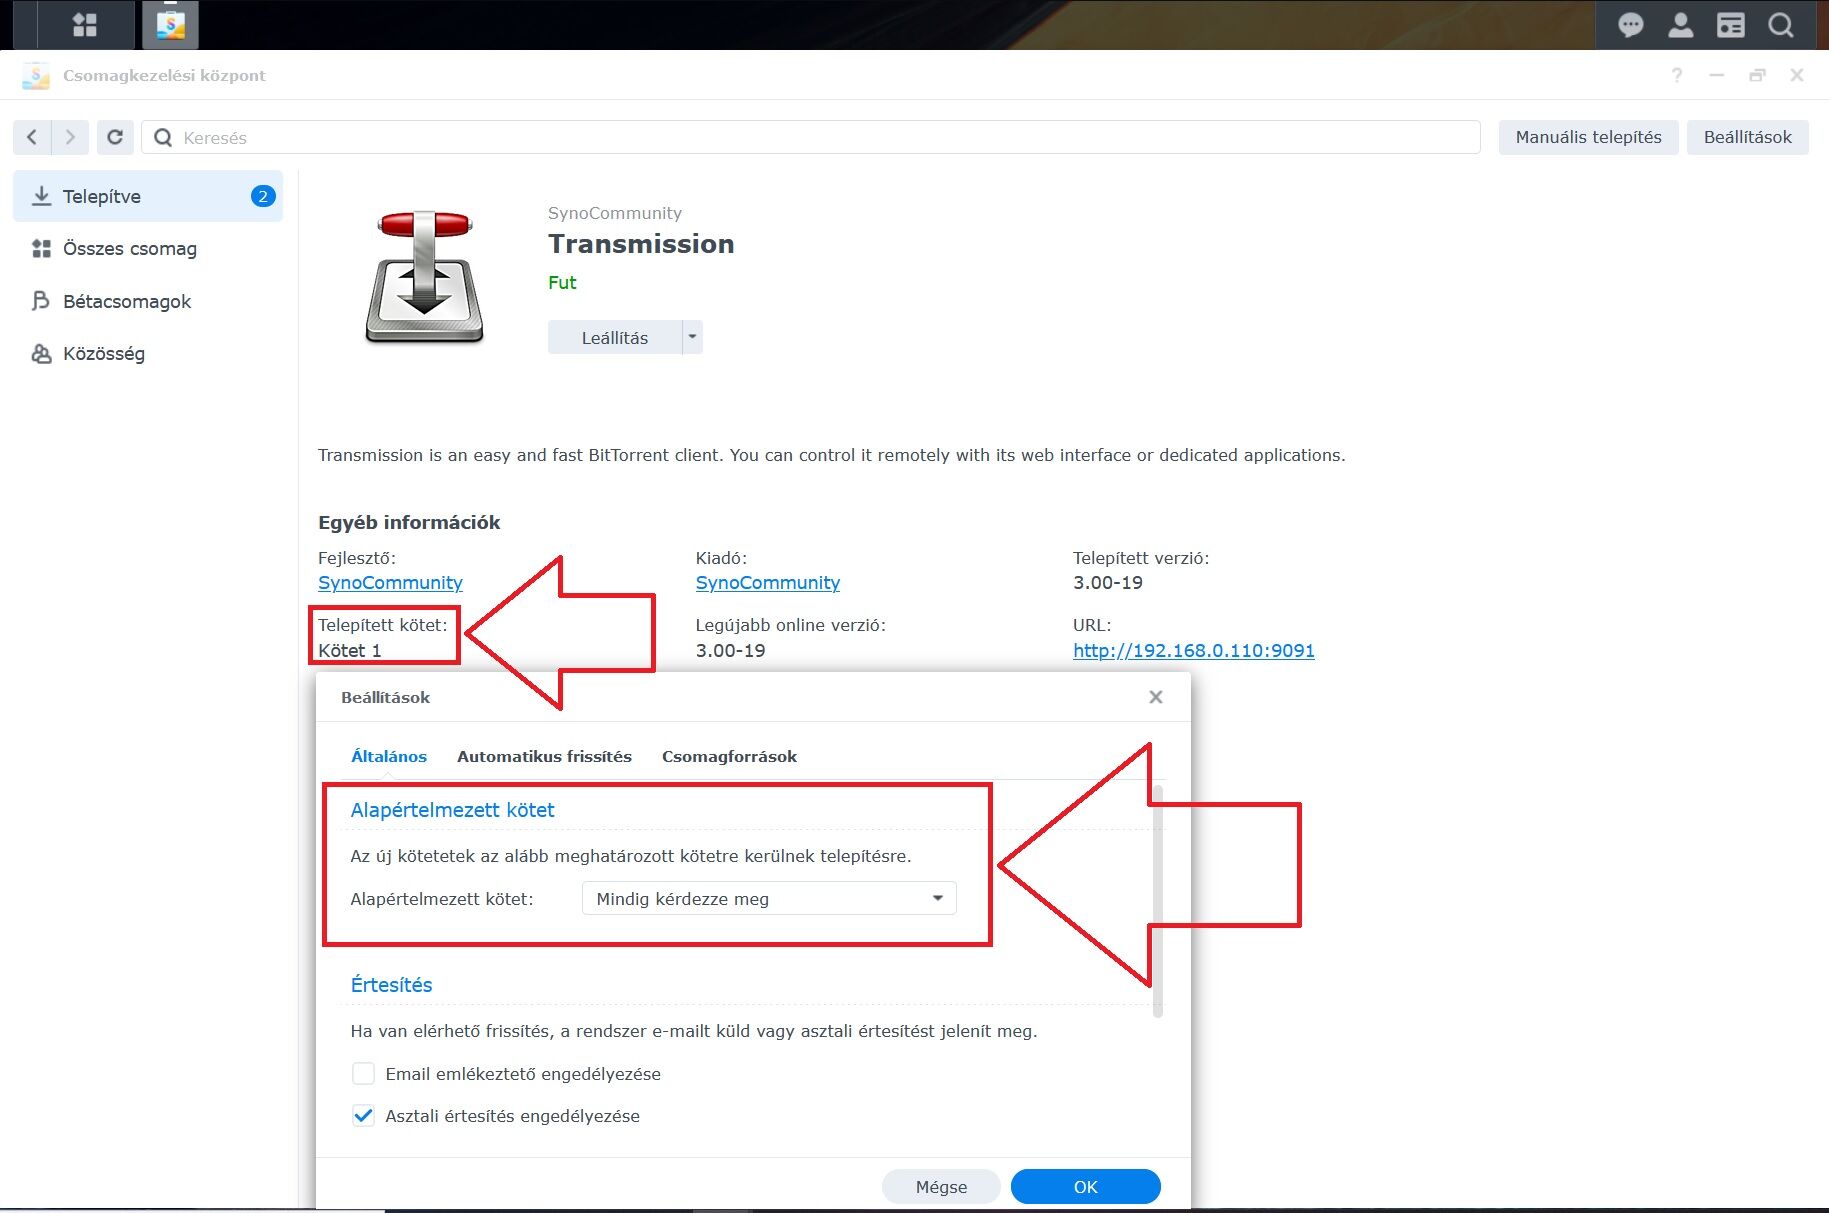Expand the dropdown arrow next to Leállítás
This screenshot has height=1213, width=1829.
692,337
